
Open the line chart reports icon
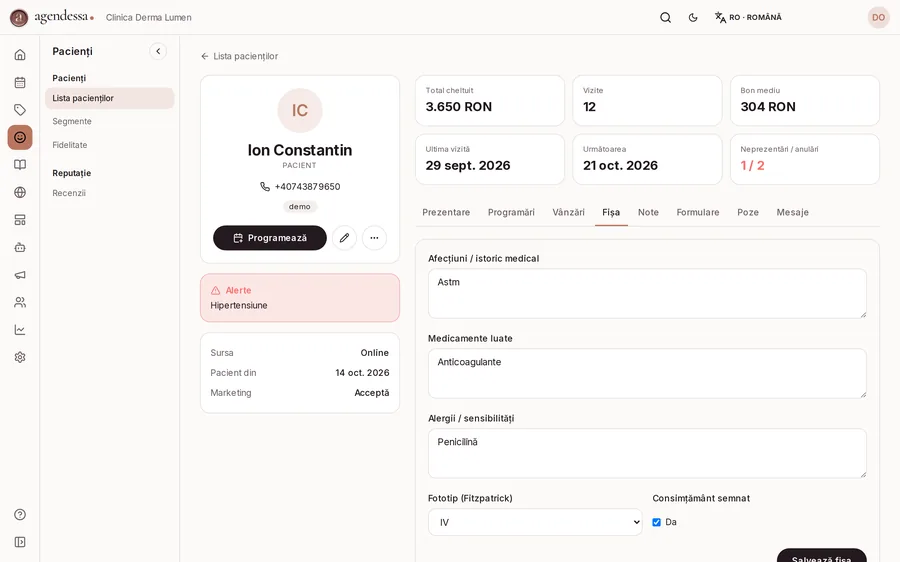(x=20, y=330)
